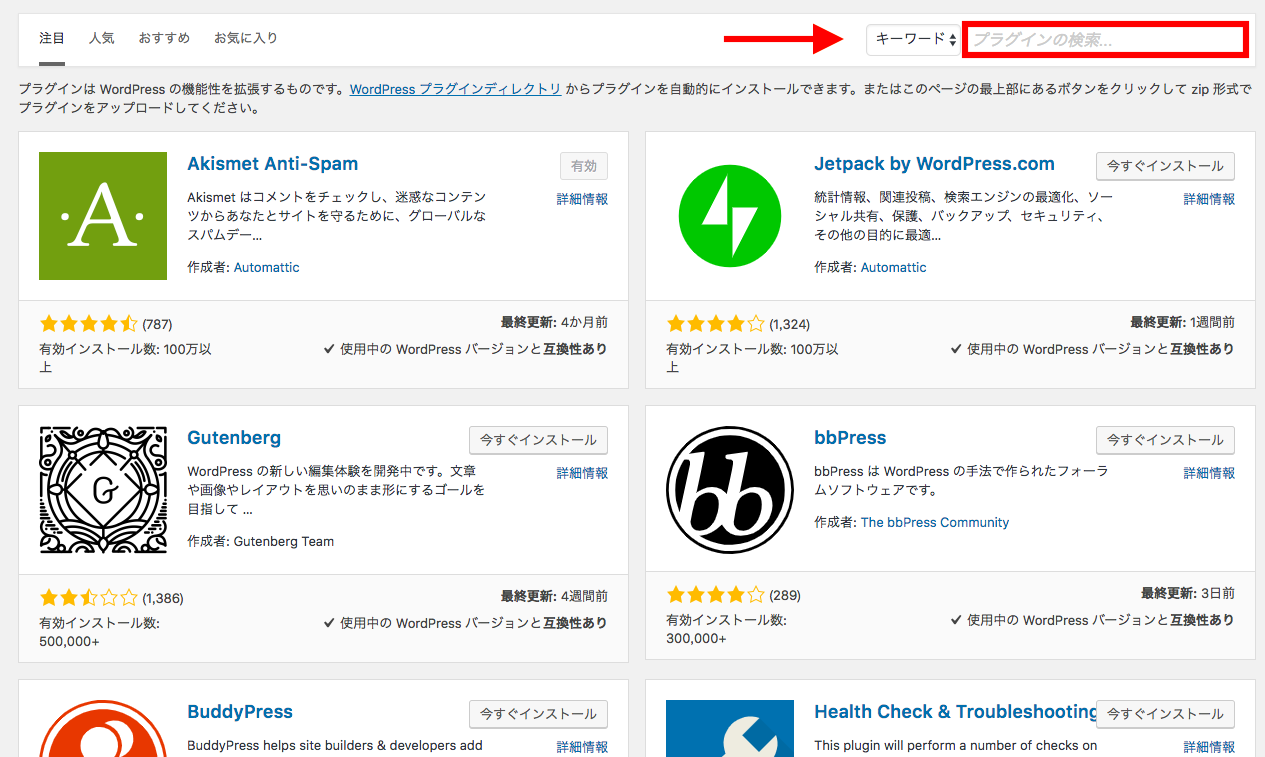Click Gutenberg's 最終更新: 4週間前 text
Image resolution: width=1265 pixels, height=757 pixels.
point(554,597)
